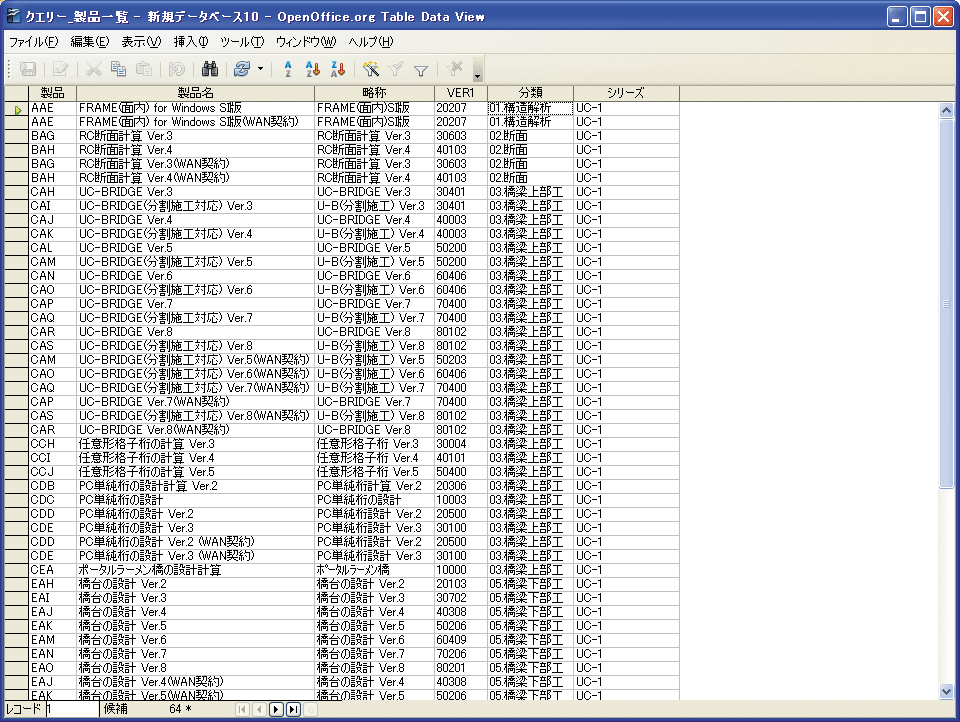Screen dimensions: 960x722
Task: Select the 分類 column header
Action: tap(530, 93)
